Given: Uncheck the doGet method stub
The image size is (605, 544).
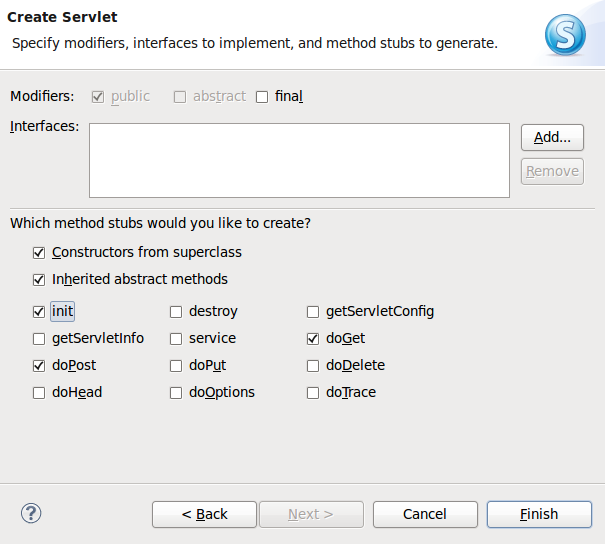Looking at the screenshot, I should pyautogui.click(x=313, y=339).
